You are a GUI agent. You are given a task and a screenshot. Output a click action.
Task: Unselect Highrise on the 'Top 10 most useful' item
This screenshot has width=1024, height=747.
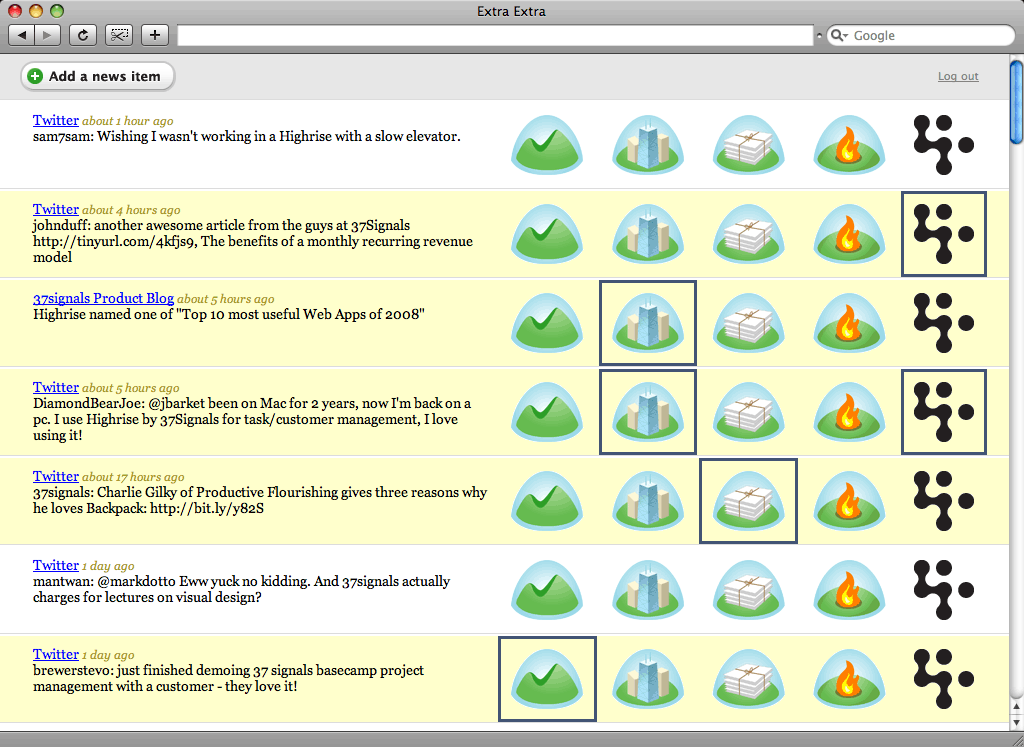[648, 323]
